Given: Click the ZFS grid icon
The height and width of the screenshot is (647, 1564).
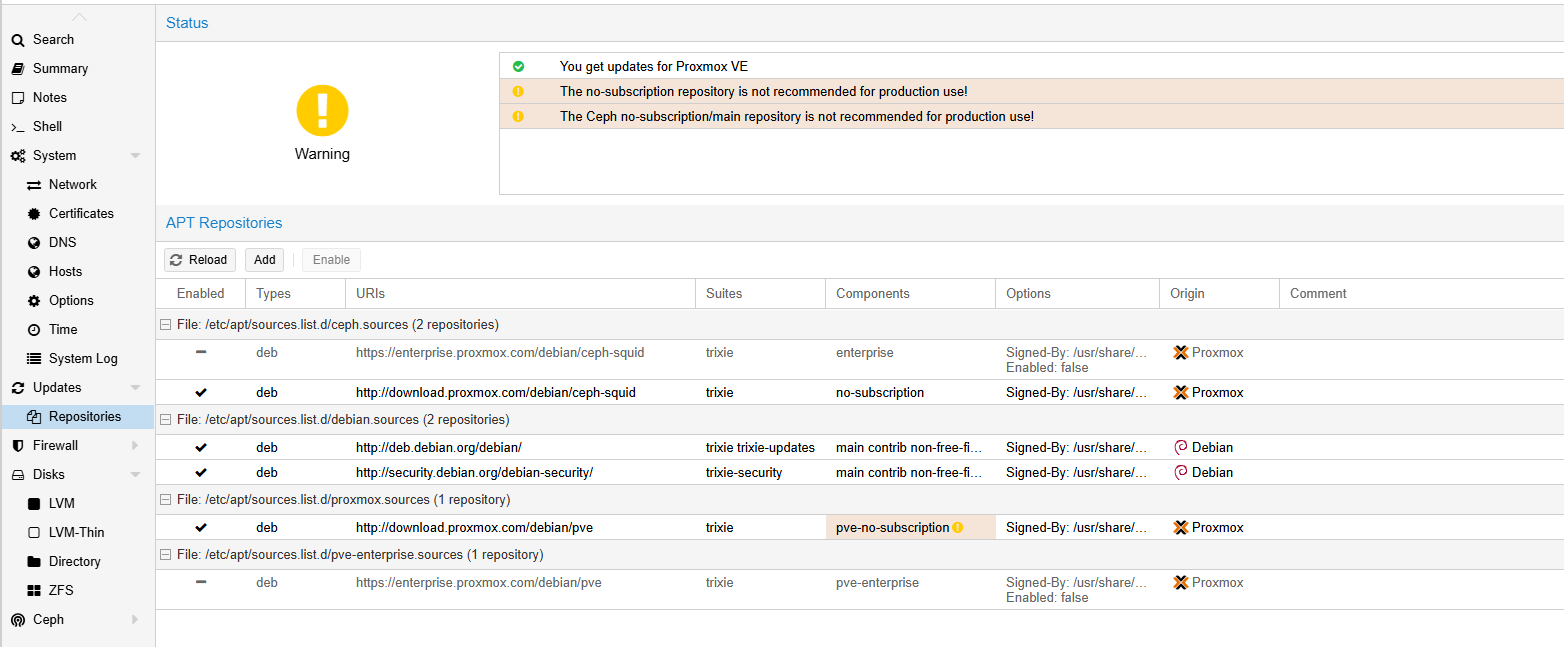Looking at the screenshot, I should [34, 591].
